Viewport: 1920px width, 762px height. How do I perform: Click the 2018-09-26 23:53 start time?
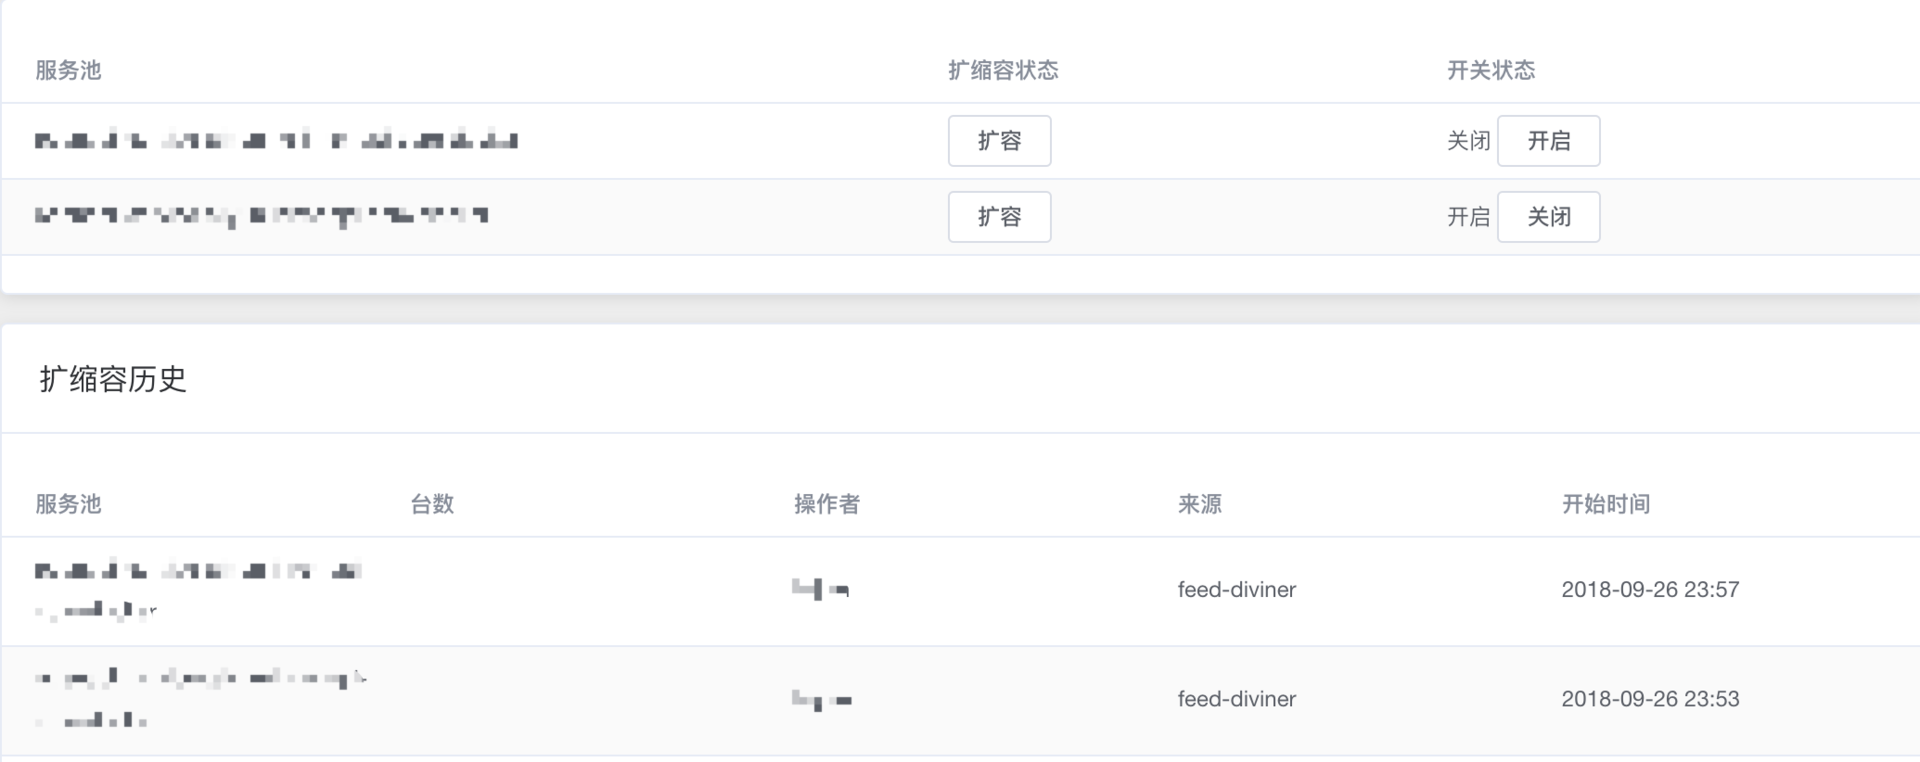tap(1650, 699)
